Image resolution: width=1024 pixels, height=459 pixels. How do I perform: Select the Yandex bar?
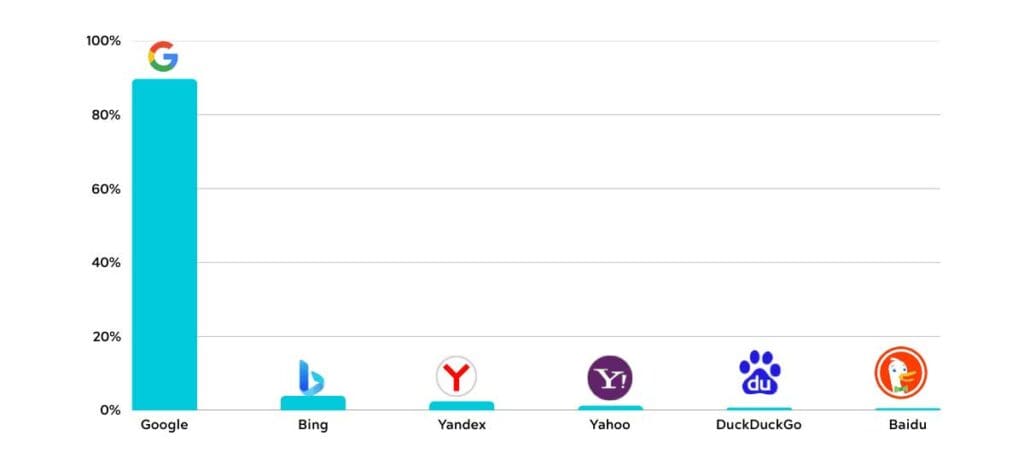(461, 405)
